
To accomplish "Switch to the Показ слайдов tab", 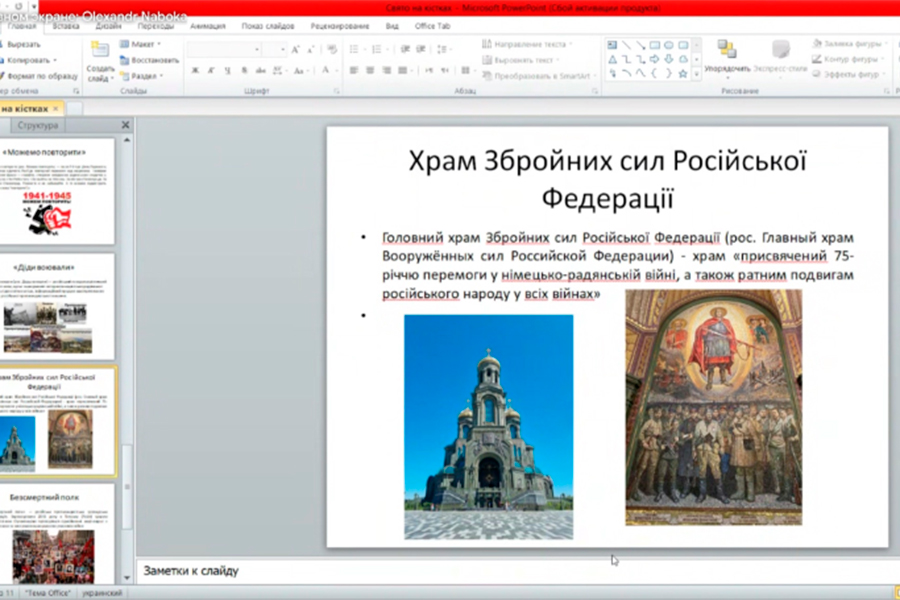I will pos(269,26).
